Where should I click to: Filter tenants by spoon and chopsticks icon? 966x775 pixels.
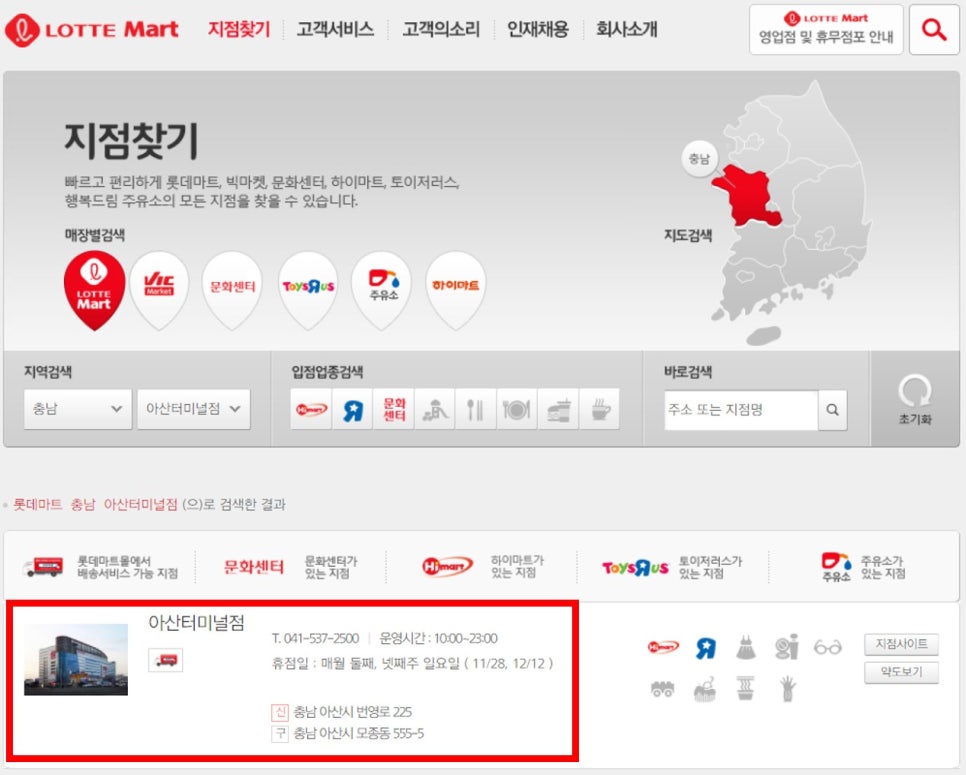coord(476,409)
